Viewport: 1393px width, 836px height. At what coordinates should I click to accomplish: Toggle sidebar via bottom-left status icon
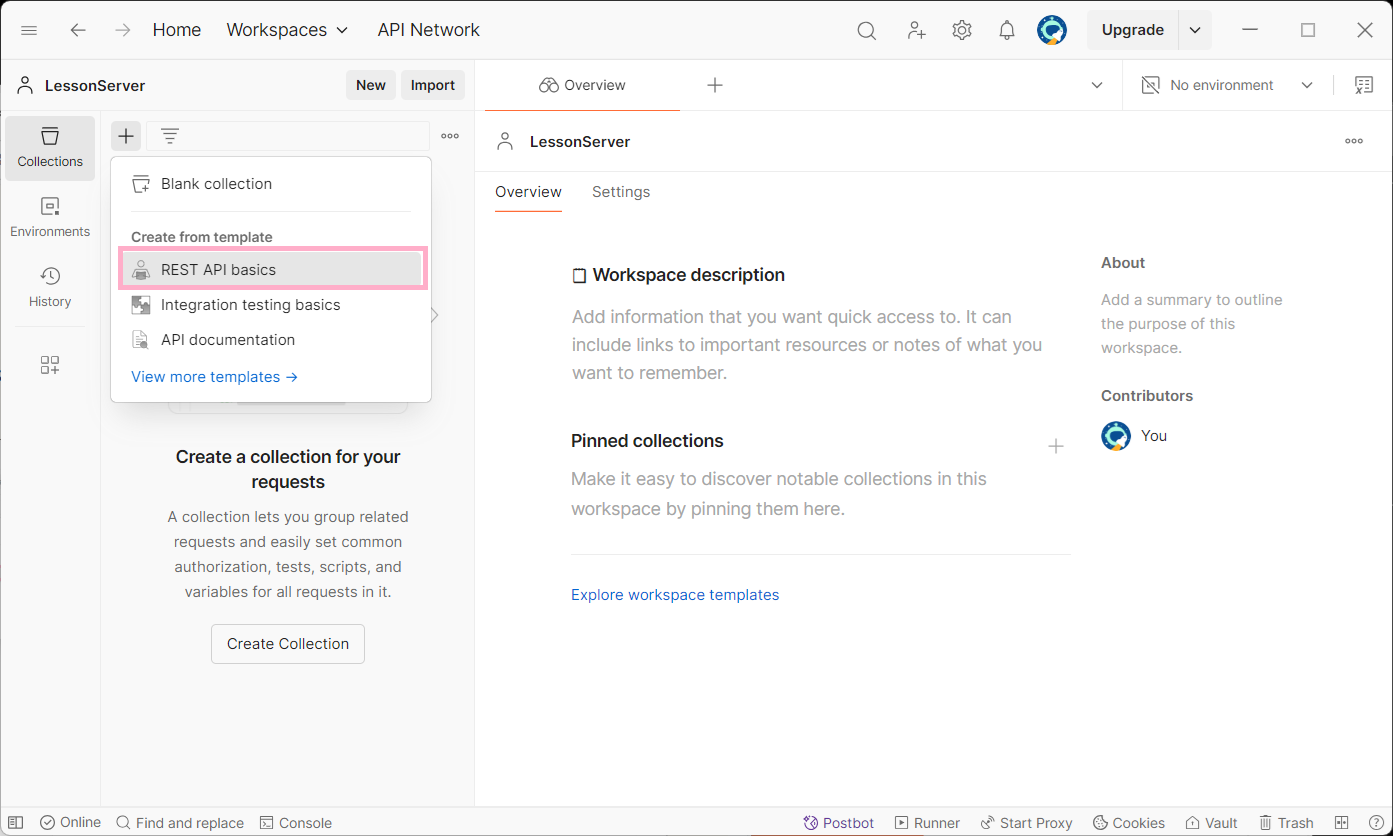coord(16,823)
